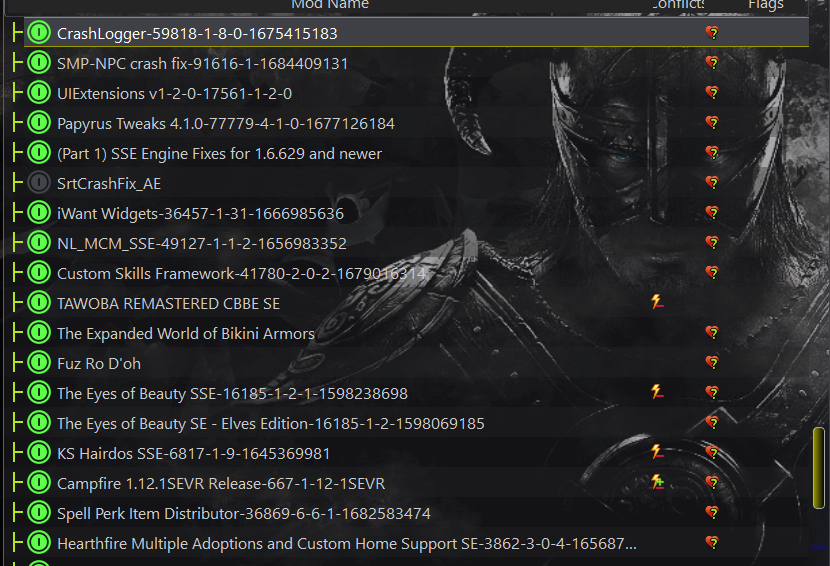
Task: Click Fuz Ro D'oh heart flag icon
Action: point(712,363)
